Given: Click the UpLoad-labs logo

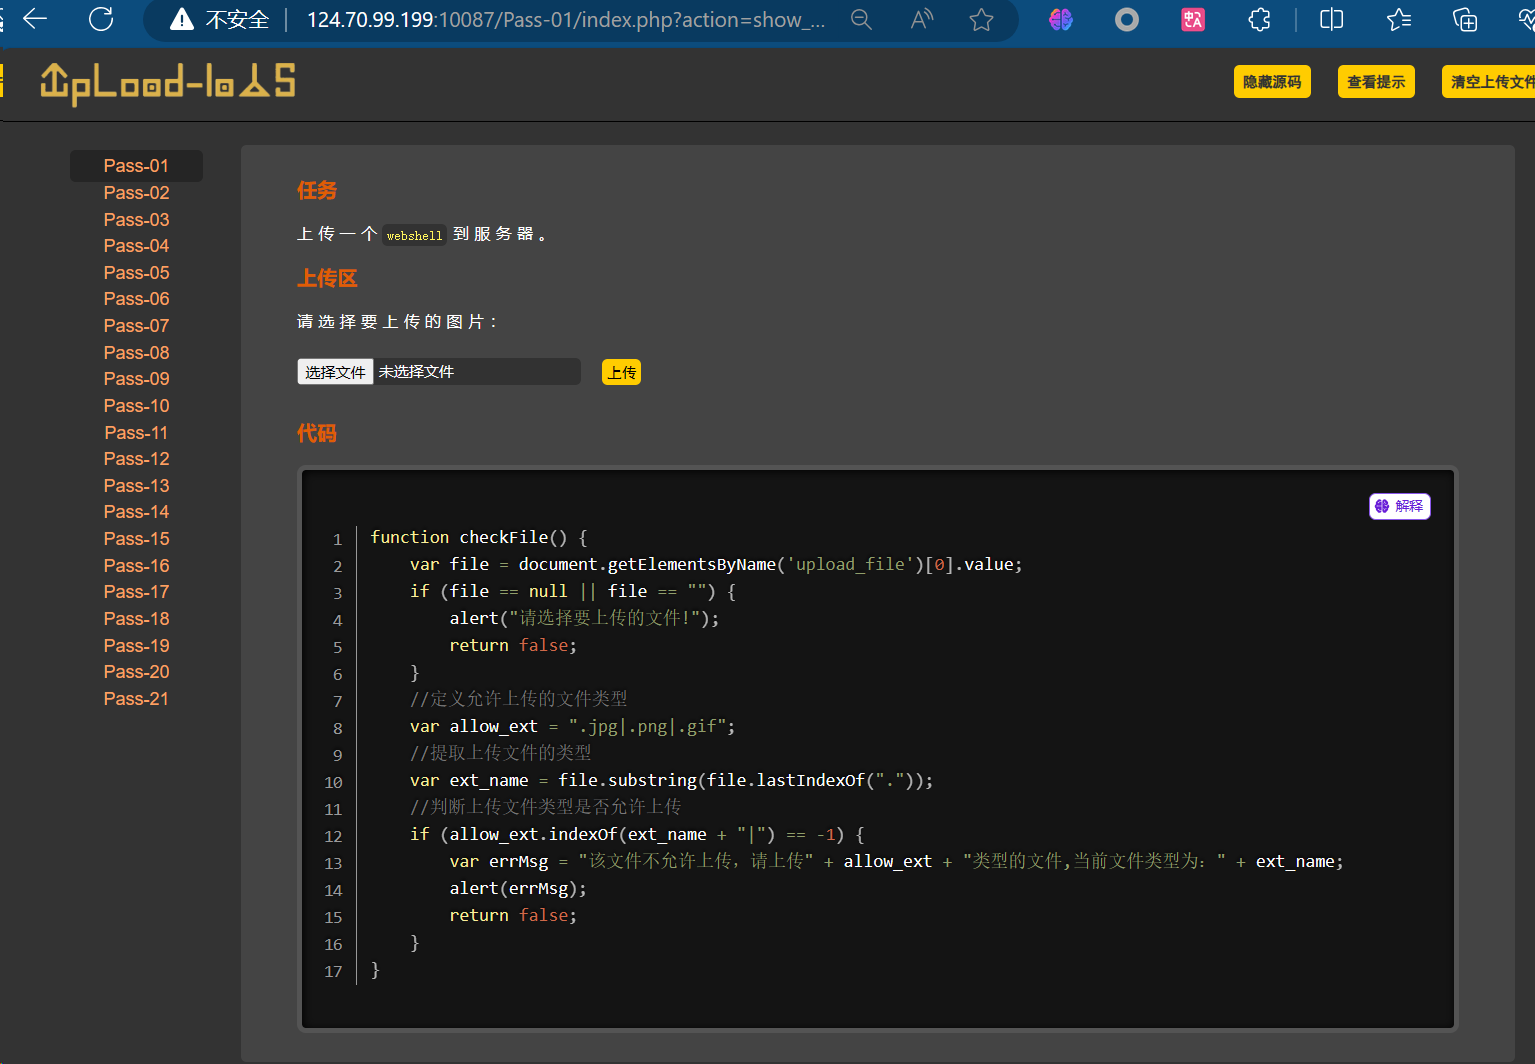Looking at the screenshot, I should [x=167, y=82].
